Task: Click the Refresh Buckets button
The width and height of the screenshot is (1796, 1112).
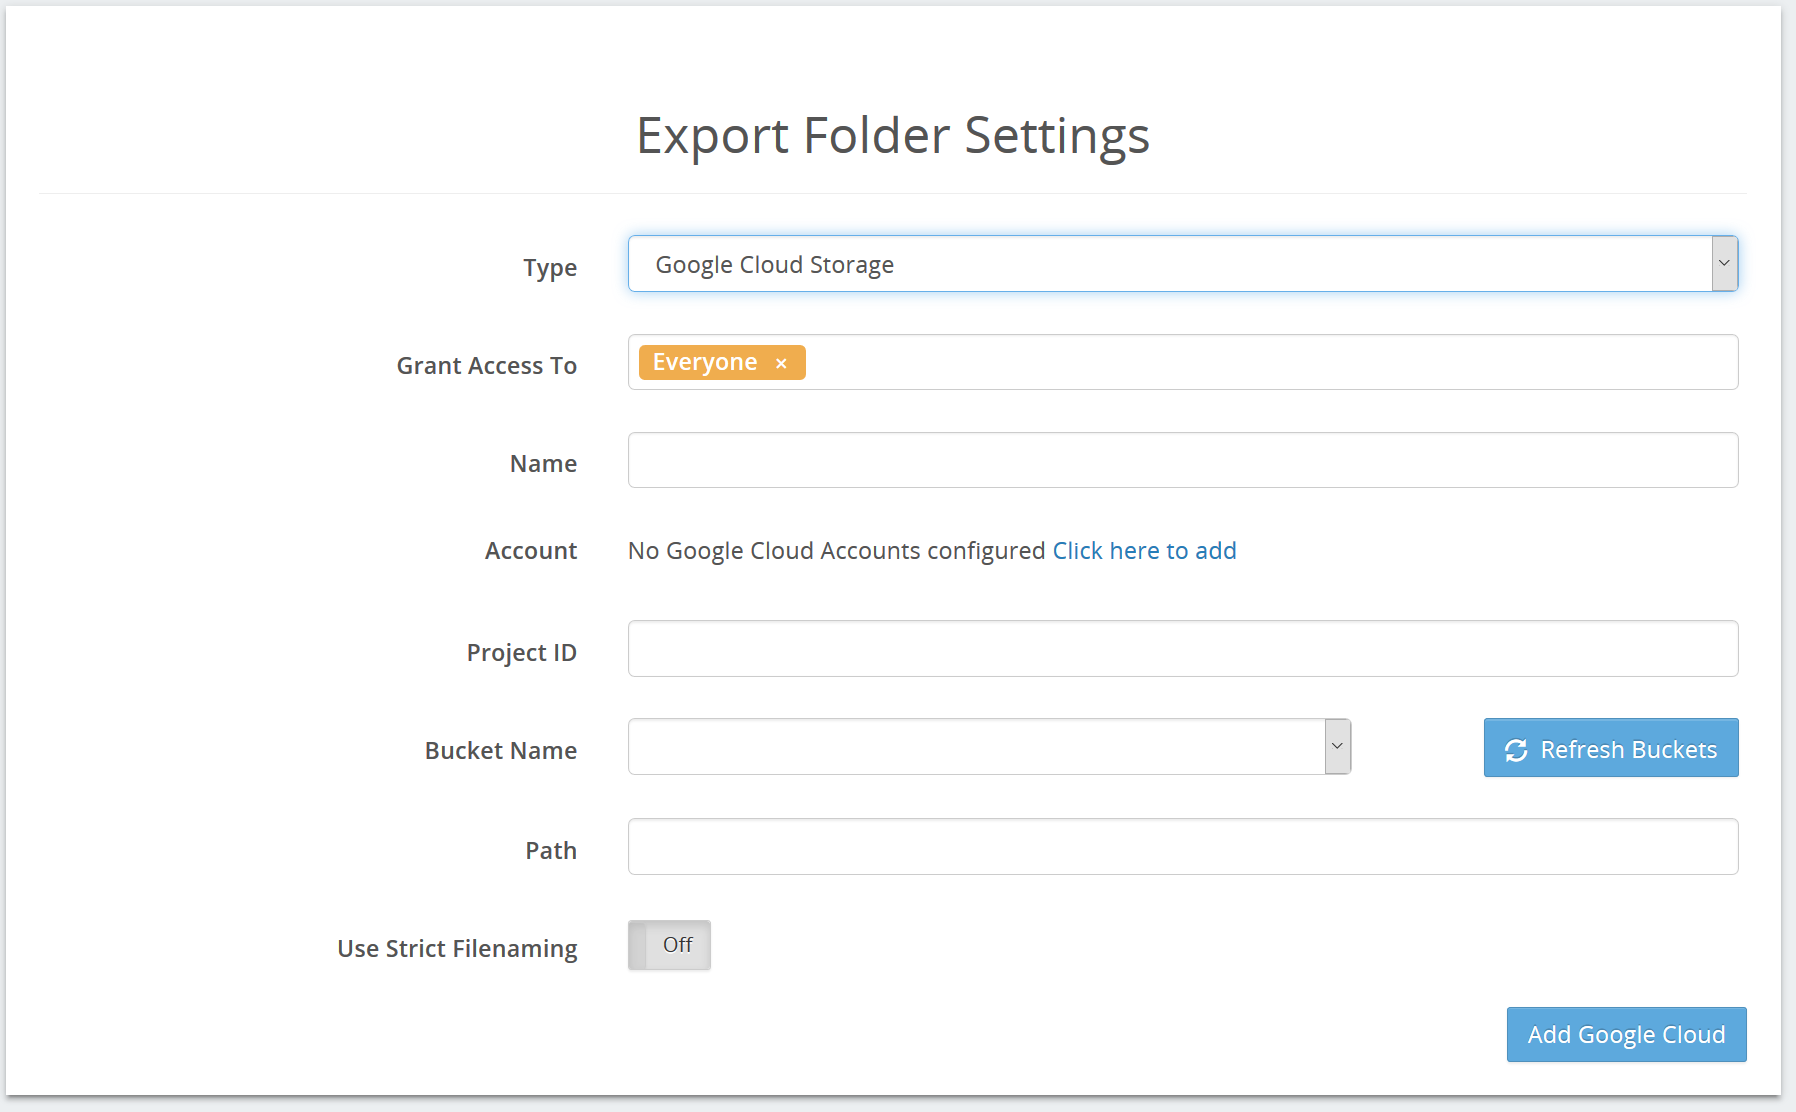Action: pos(1610,748)
